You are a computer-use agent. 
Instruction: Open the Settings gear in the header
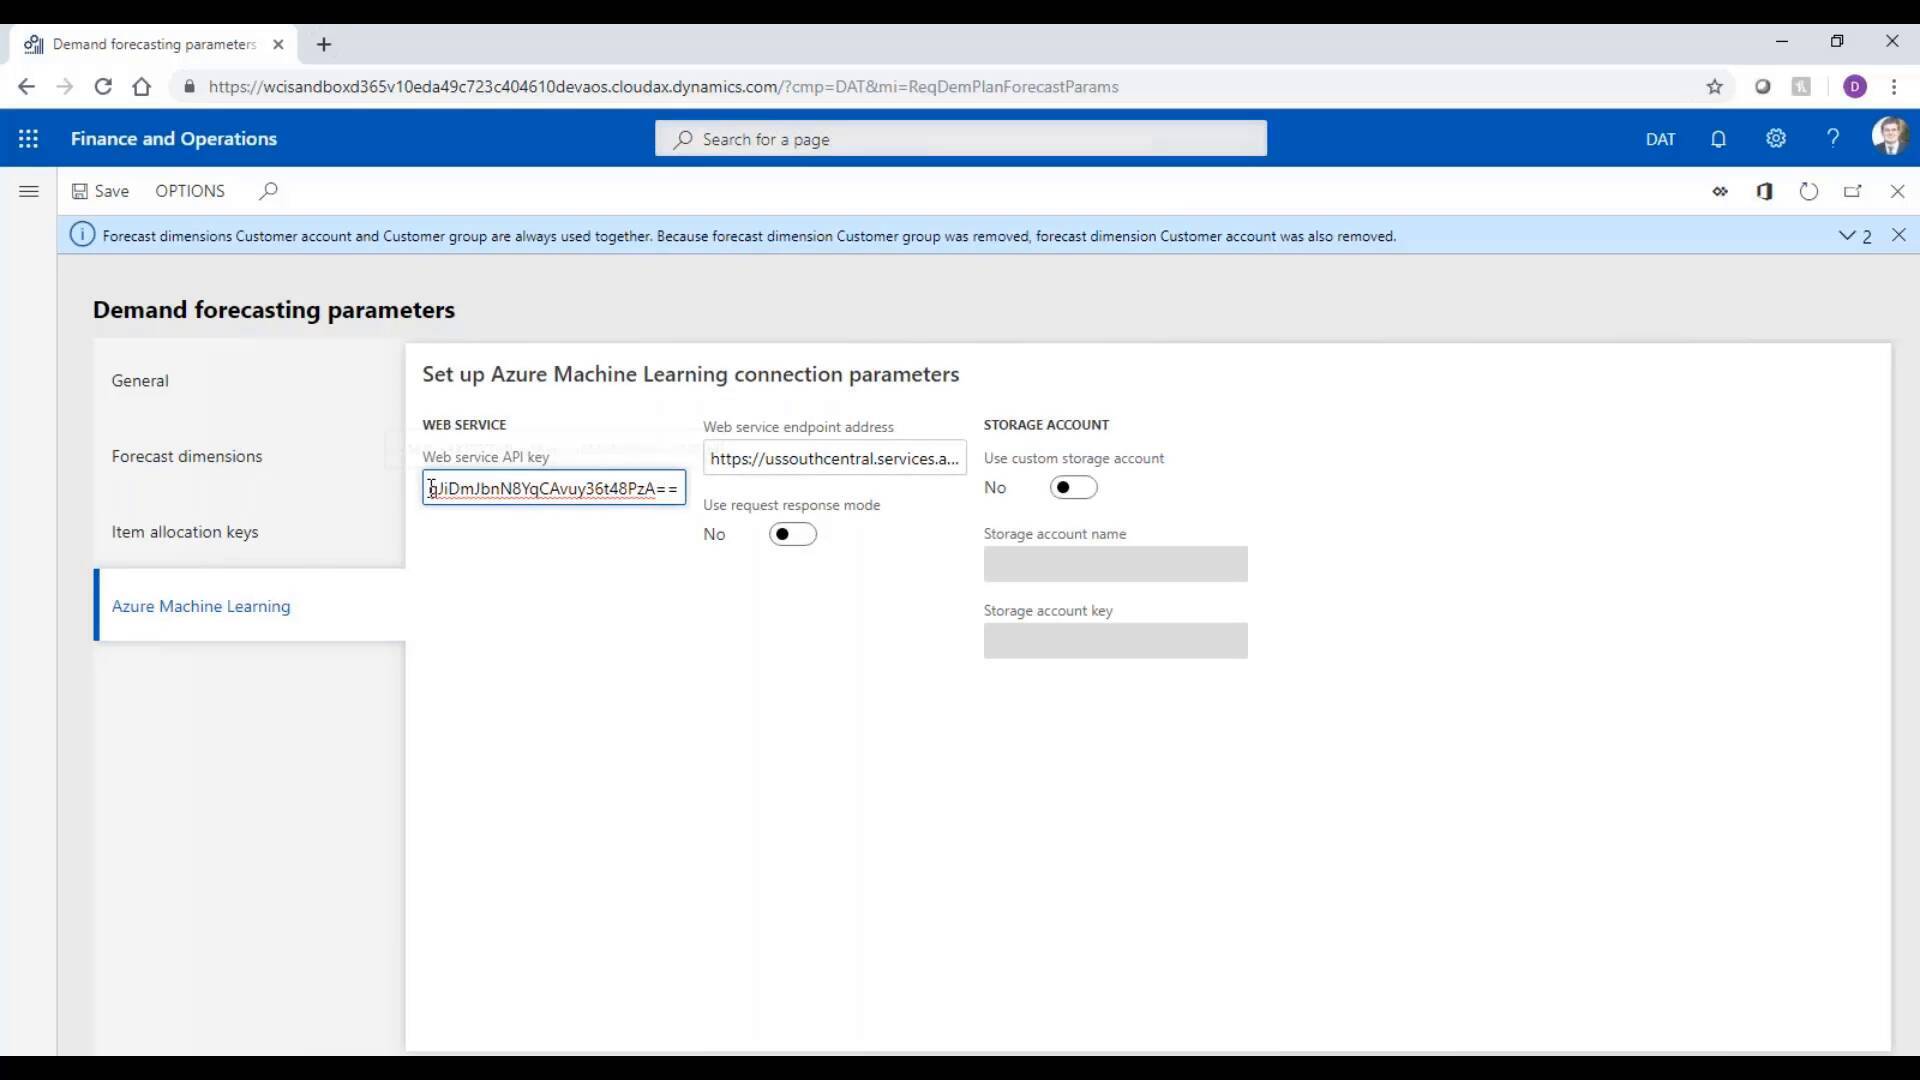tap(1776, 139)
